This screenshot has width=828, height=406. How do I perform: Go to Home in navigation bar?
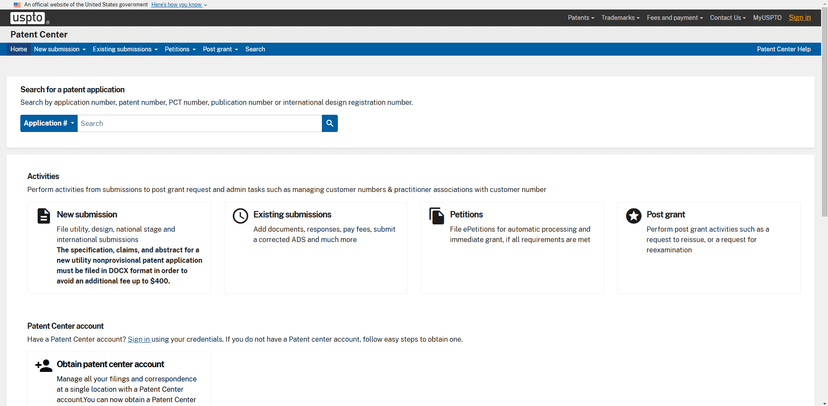tap(18, 49)
